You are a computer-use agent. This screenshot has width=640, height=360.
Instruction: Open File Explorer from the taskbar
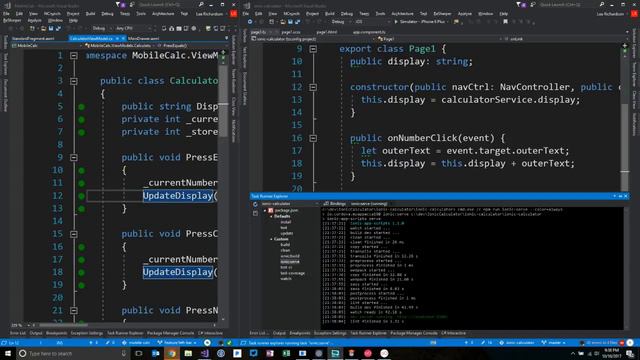point(188,353)
